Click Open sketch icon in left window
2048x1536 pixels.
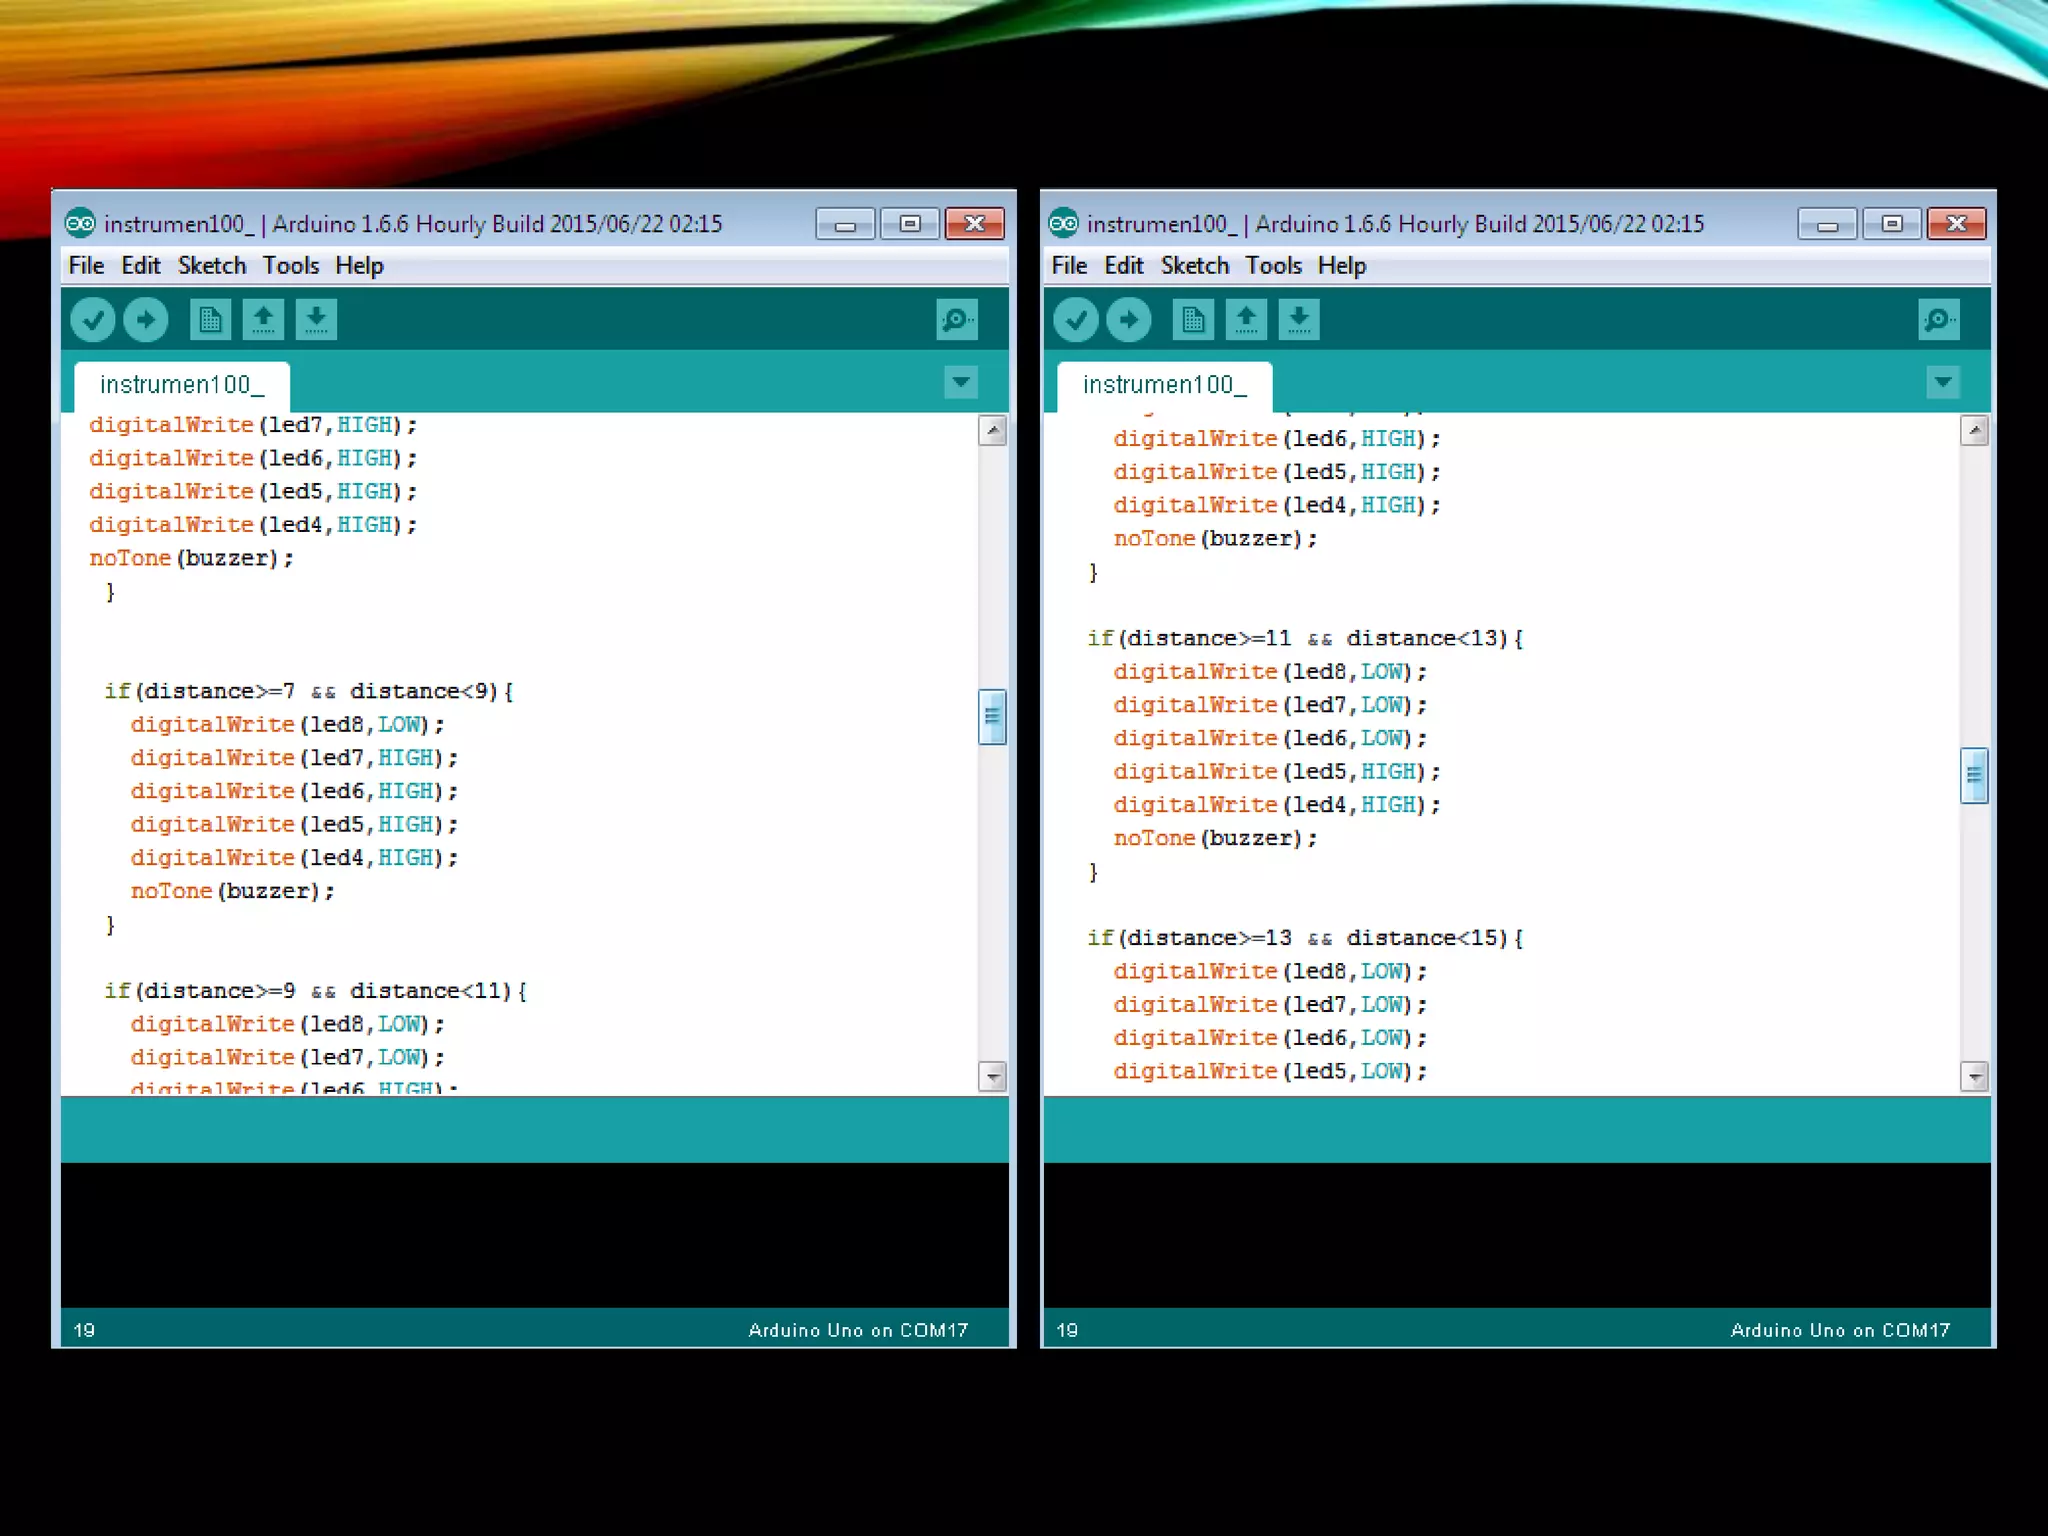click(263, 320)
